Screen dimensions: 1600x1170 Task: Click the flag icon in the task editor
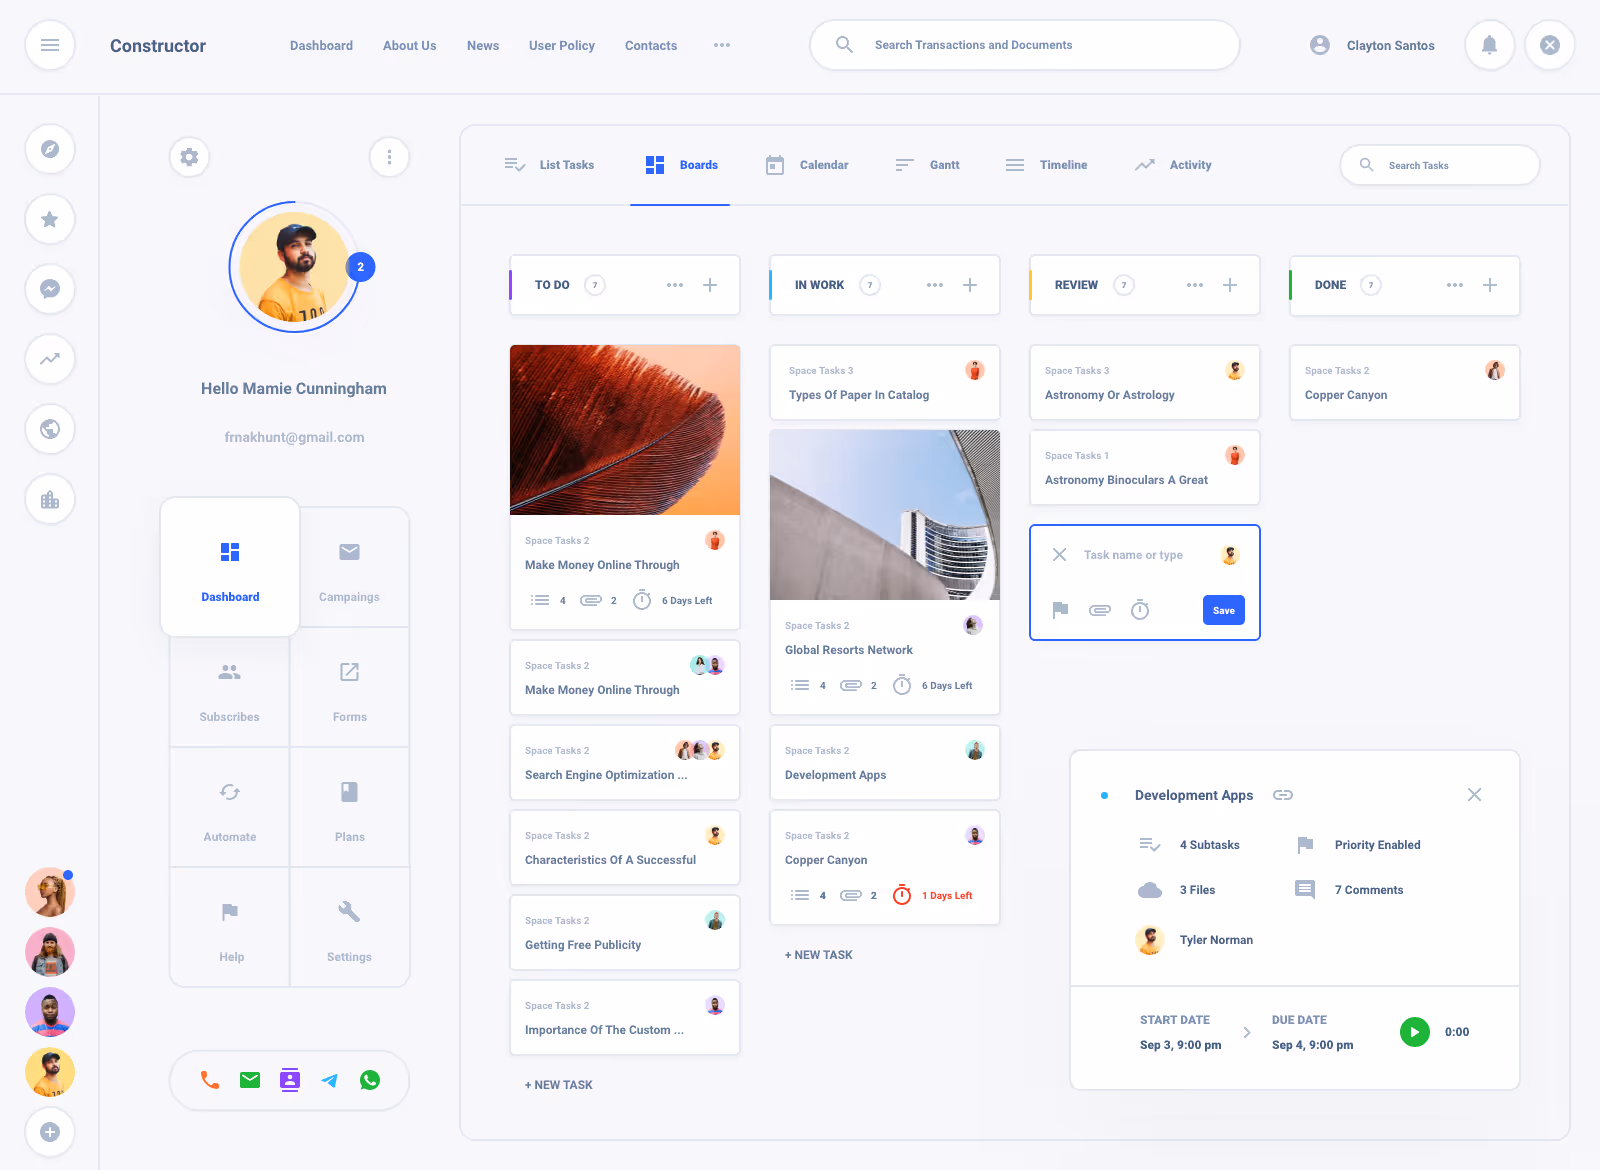pyautogui.click(x=1060, y=610)
